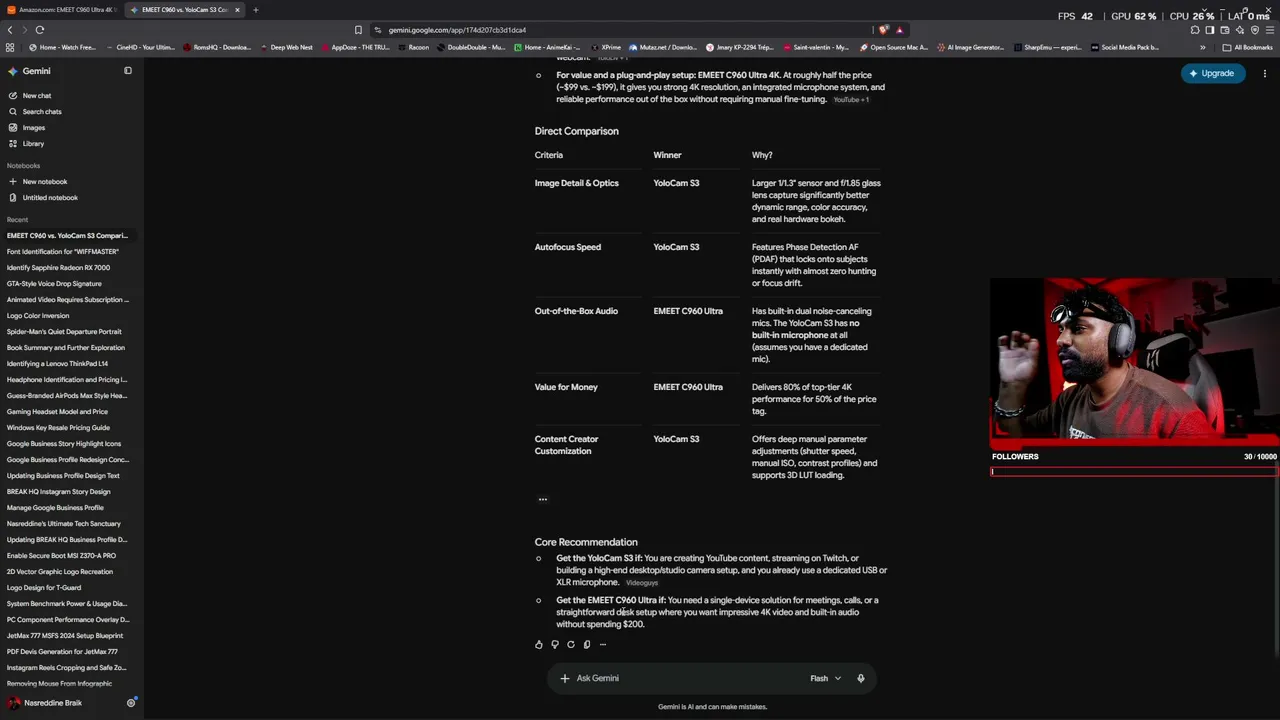Screen dimensions: 1280x720
Task: Open the Gemini three-dot menu beside Upgrade
Action: click(x=1265, y=73)
